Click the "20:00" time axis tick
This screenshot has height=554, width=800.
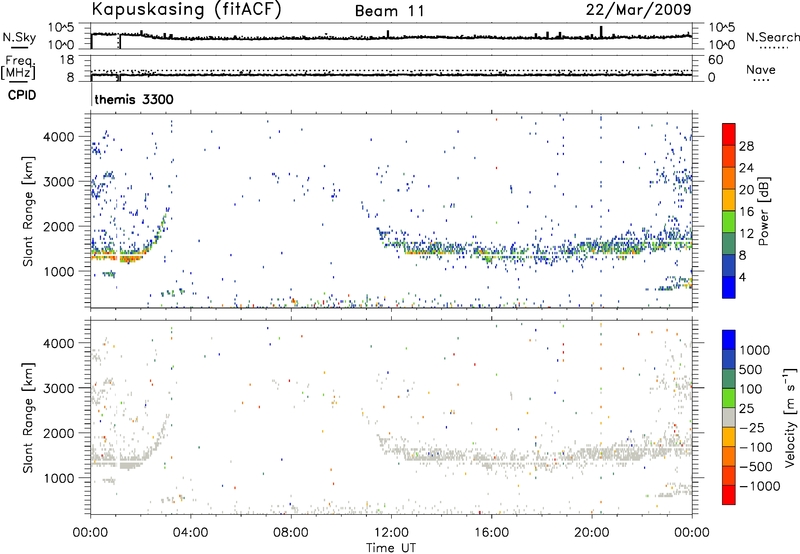coord(592,533)
